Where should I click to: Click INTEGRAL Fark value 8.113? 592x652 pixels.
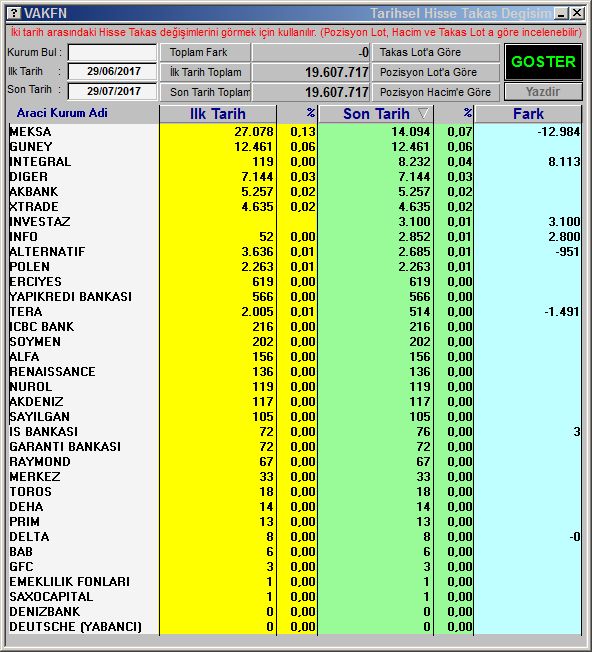(x=564, y=162)
